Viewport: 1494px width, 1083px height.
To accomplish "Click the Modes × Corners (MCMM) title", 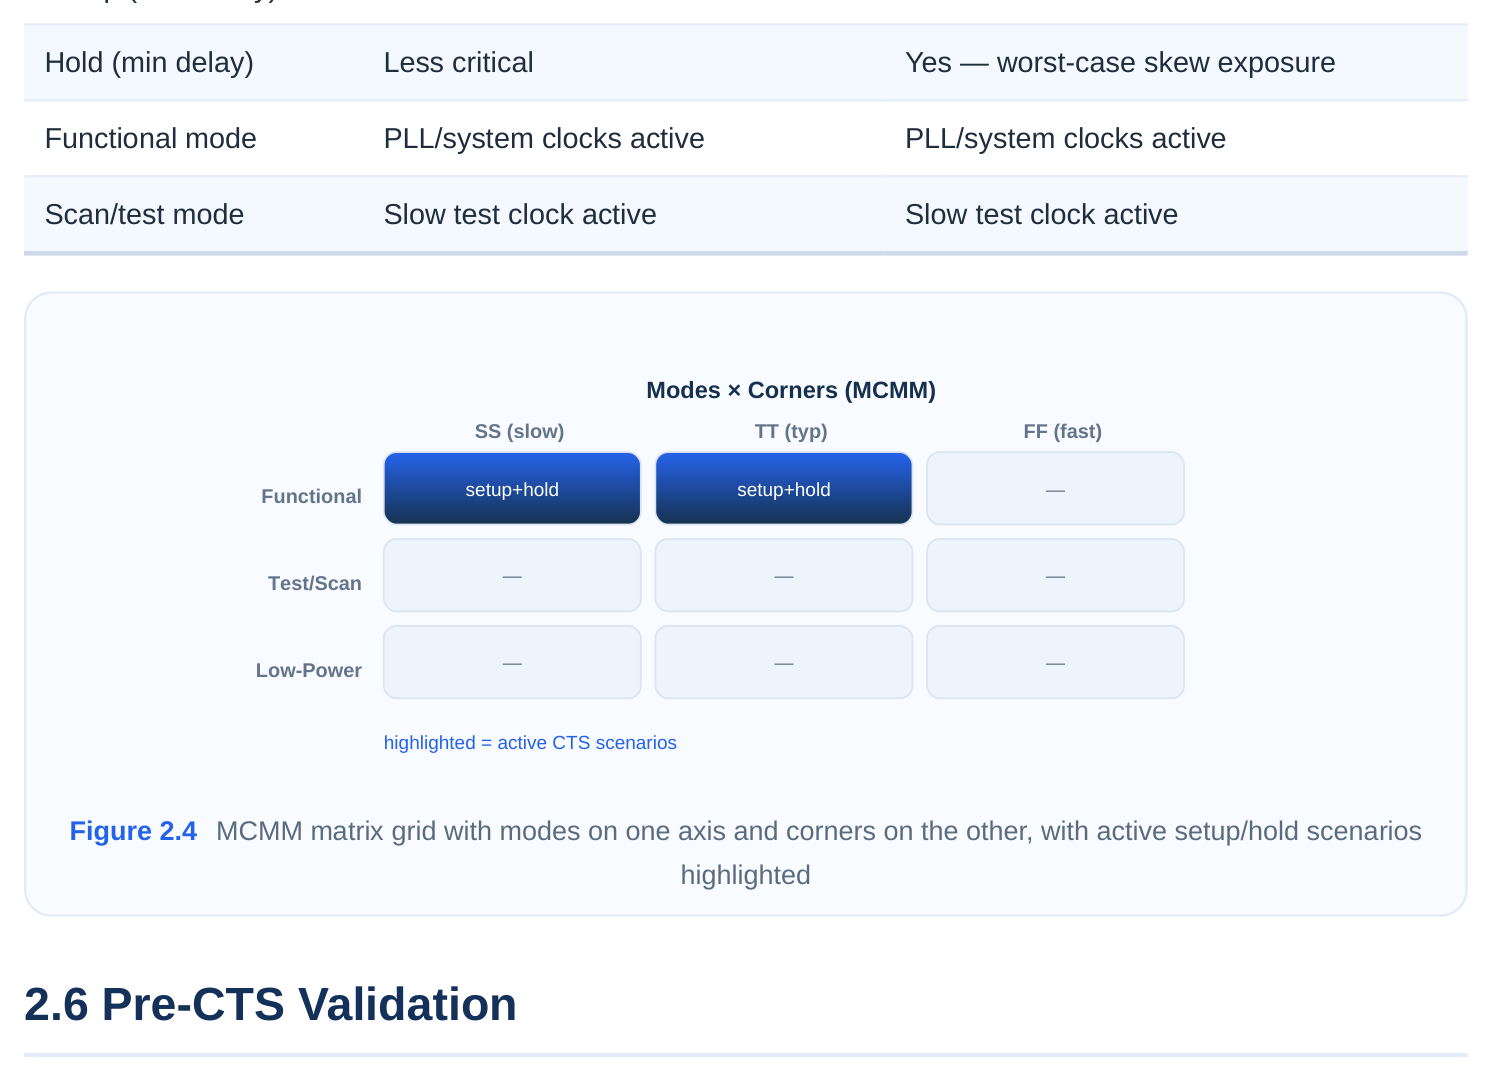I will pyautogui.click(x=791, y=390).
